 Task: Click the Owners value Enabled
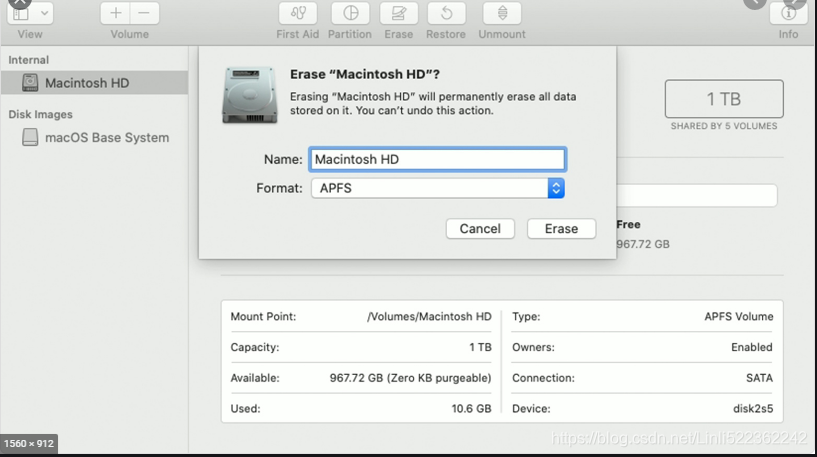point(752,347)
